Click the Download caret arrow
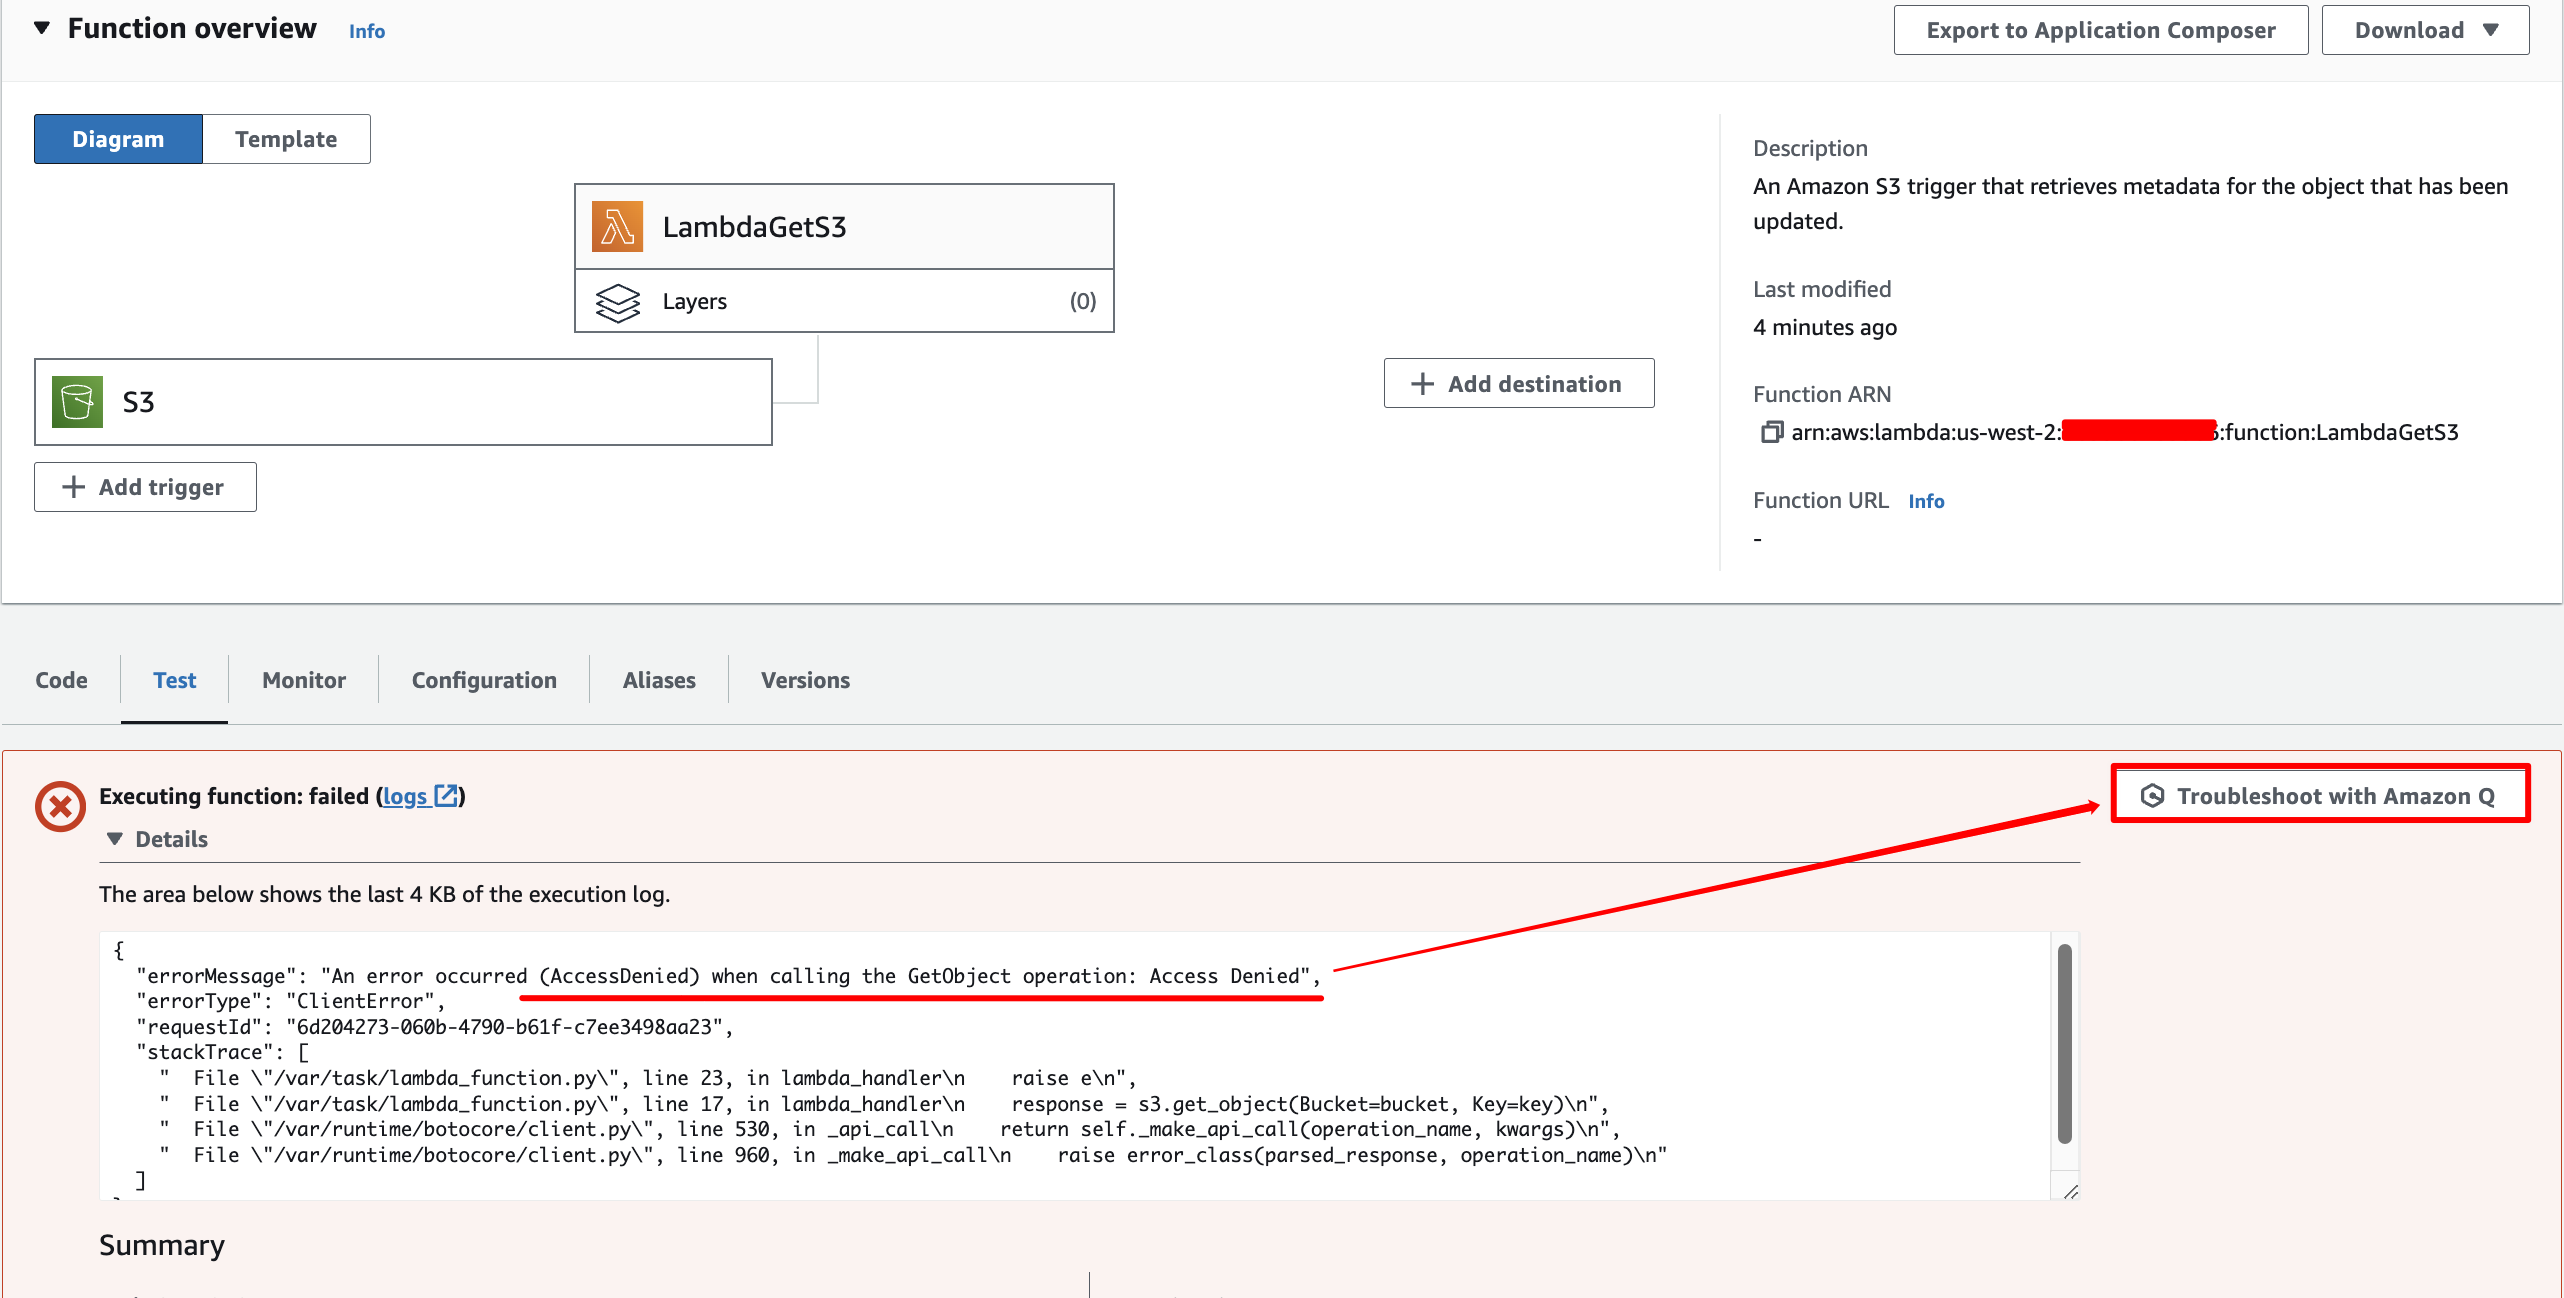The image size is (2564, 1298). (2492, 30)
